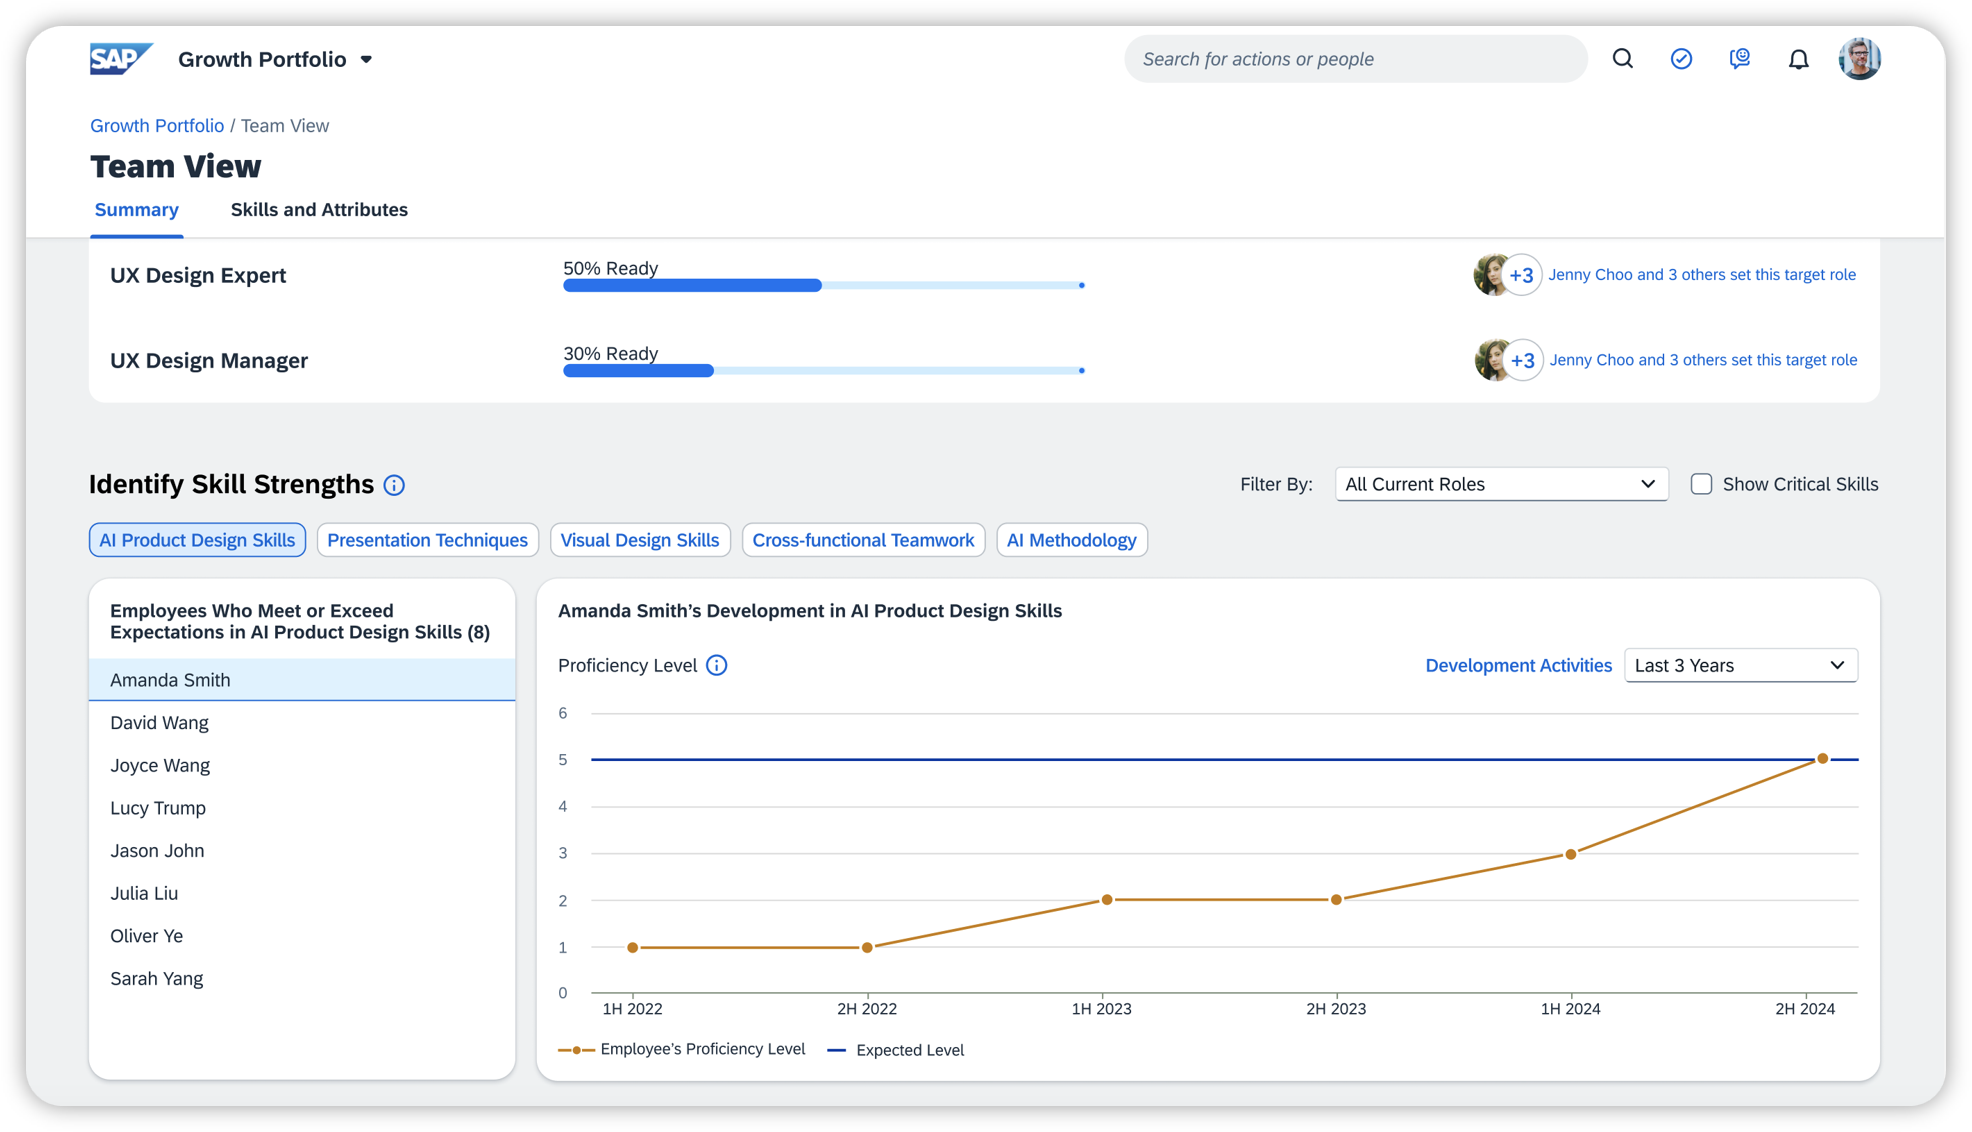Switch to Skills and Attributes tab
1972x1132 pixels.
[x=319, y=210]
